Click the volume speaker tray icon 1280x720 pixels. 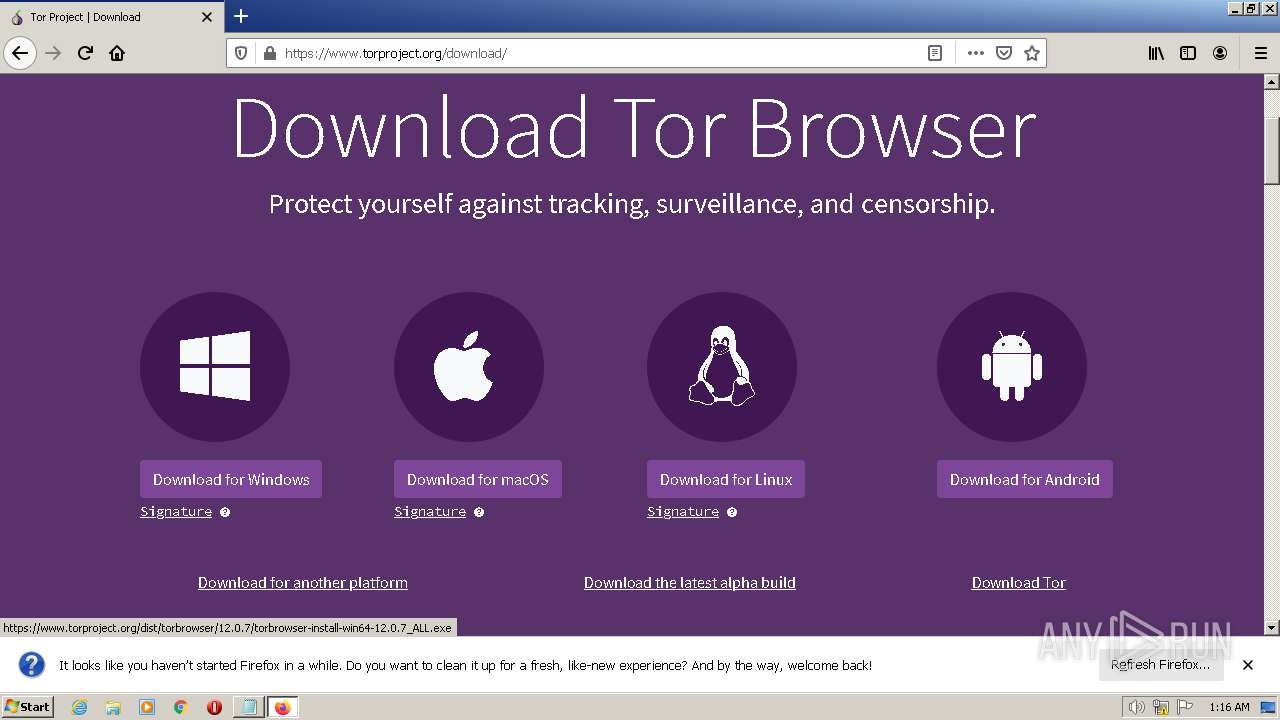(1136, 707)
